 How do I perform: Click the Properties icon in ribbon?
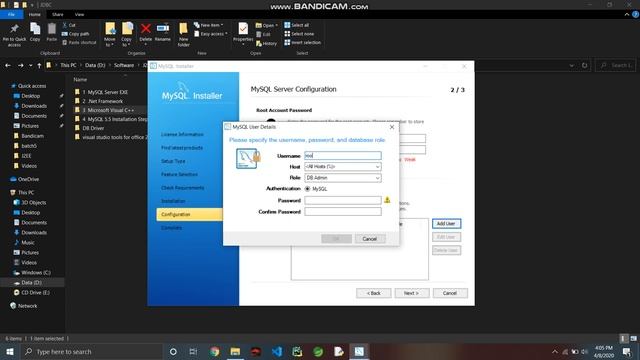click(x=243, y=29)
